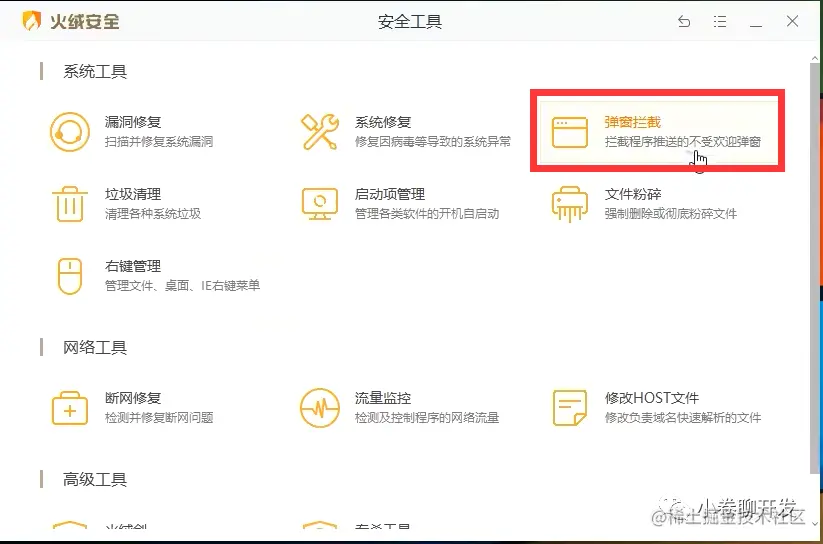Click the 管理各类软件的开机自启动 description
The height and width of the screenshot is (544, 823).
tap(427, 214)
